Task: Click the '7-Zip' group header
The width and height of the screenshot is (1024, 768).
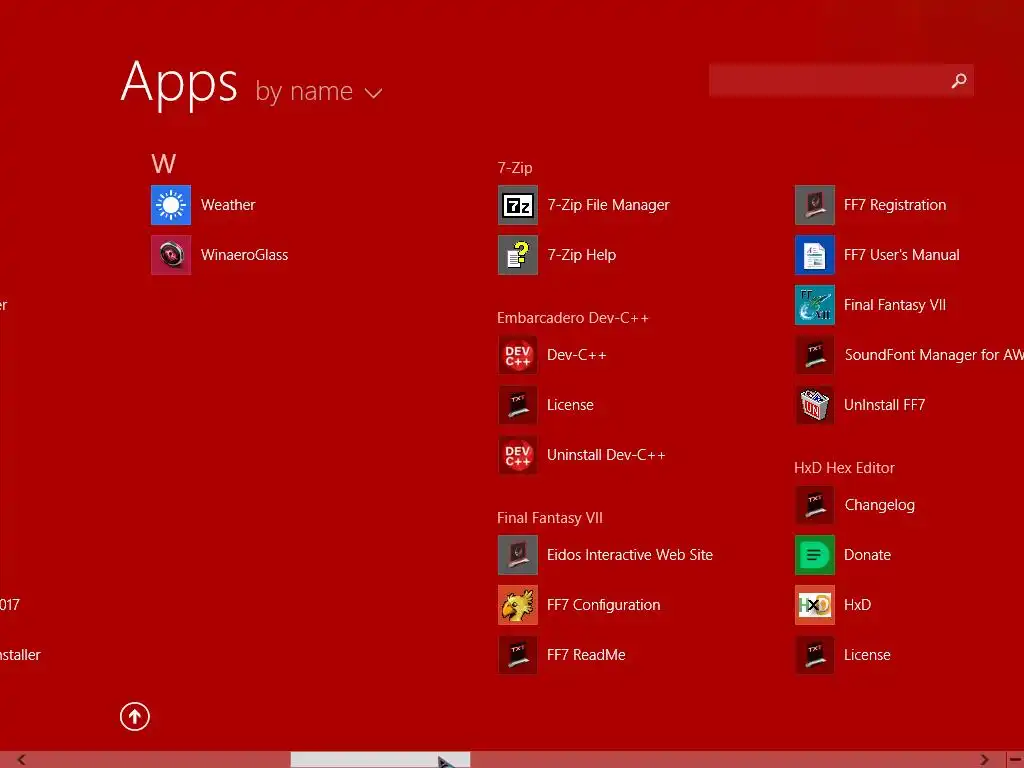Action: click(515, 168)
